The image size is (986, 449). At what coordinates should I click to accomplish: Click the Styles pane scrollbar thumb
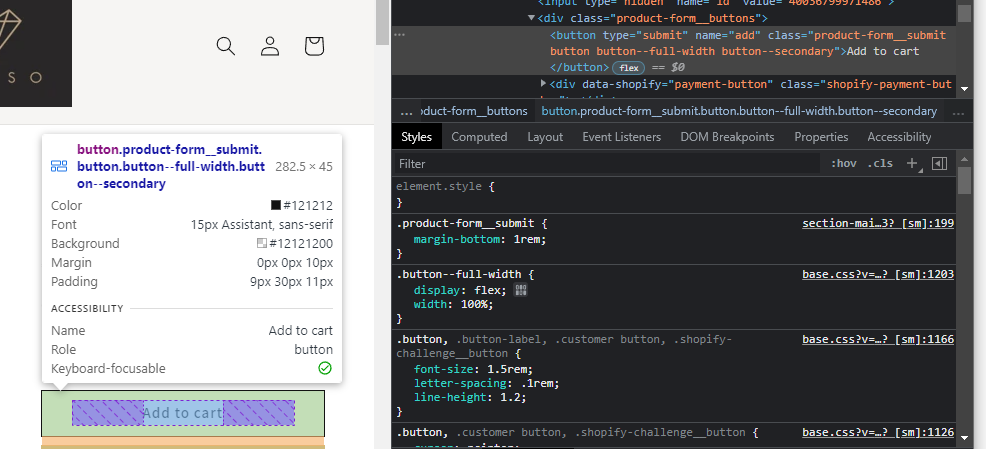[965, 180]
